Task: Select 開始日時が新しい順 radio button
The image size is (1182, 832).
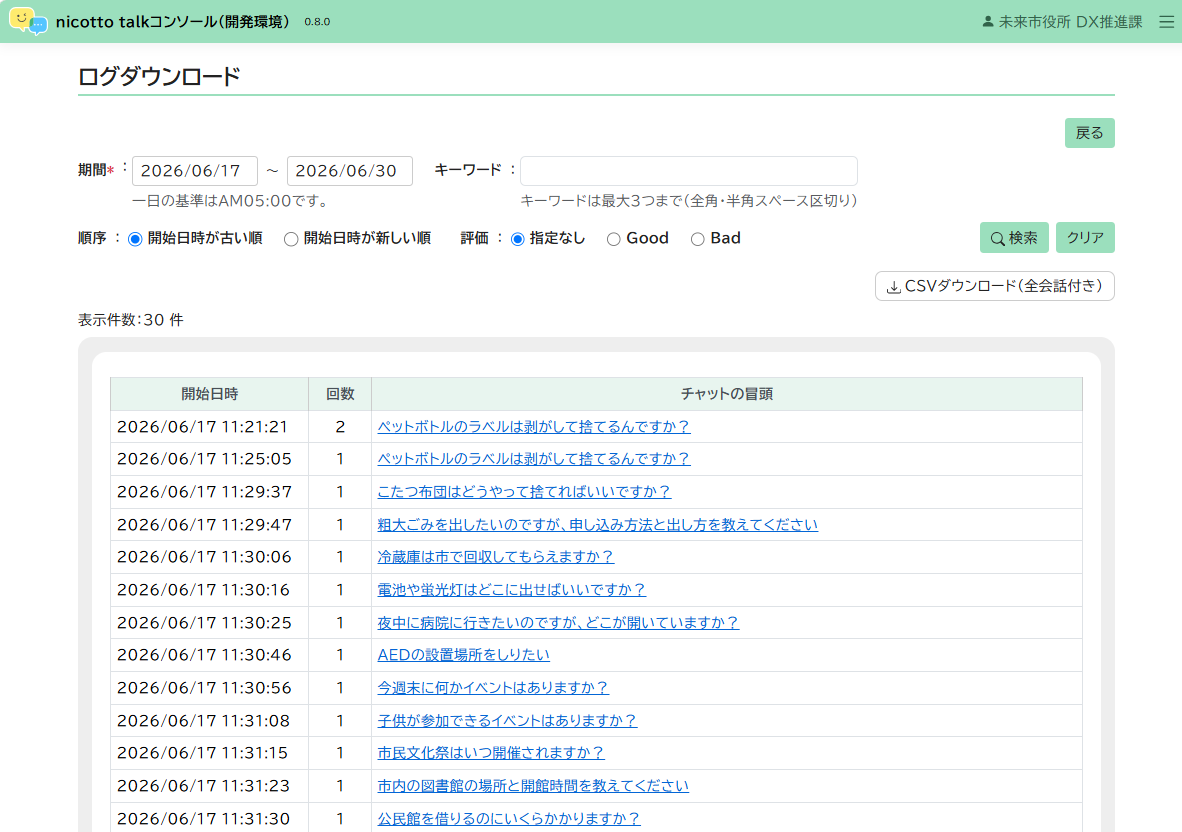Action: point(291,239)
